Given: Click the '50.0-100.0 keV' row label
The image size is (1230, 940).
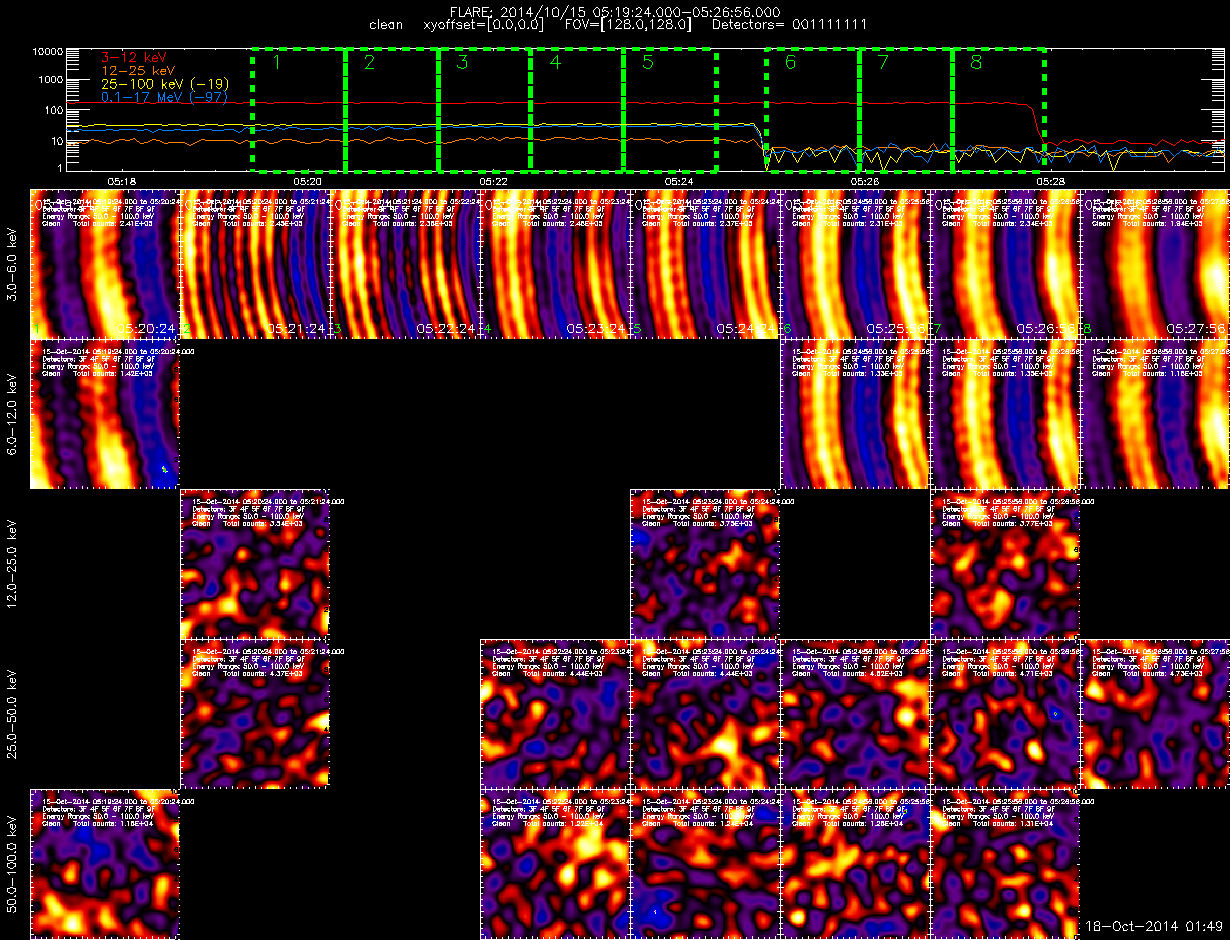Looking at the screenshot, I should click(12, 865).
